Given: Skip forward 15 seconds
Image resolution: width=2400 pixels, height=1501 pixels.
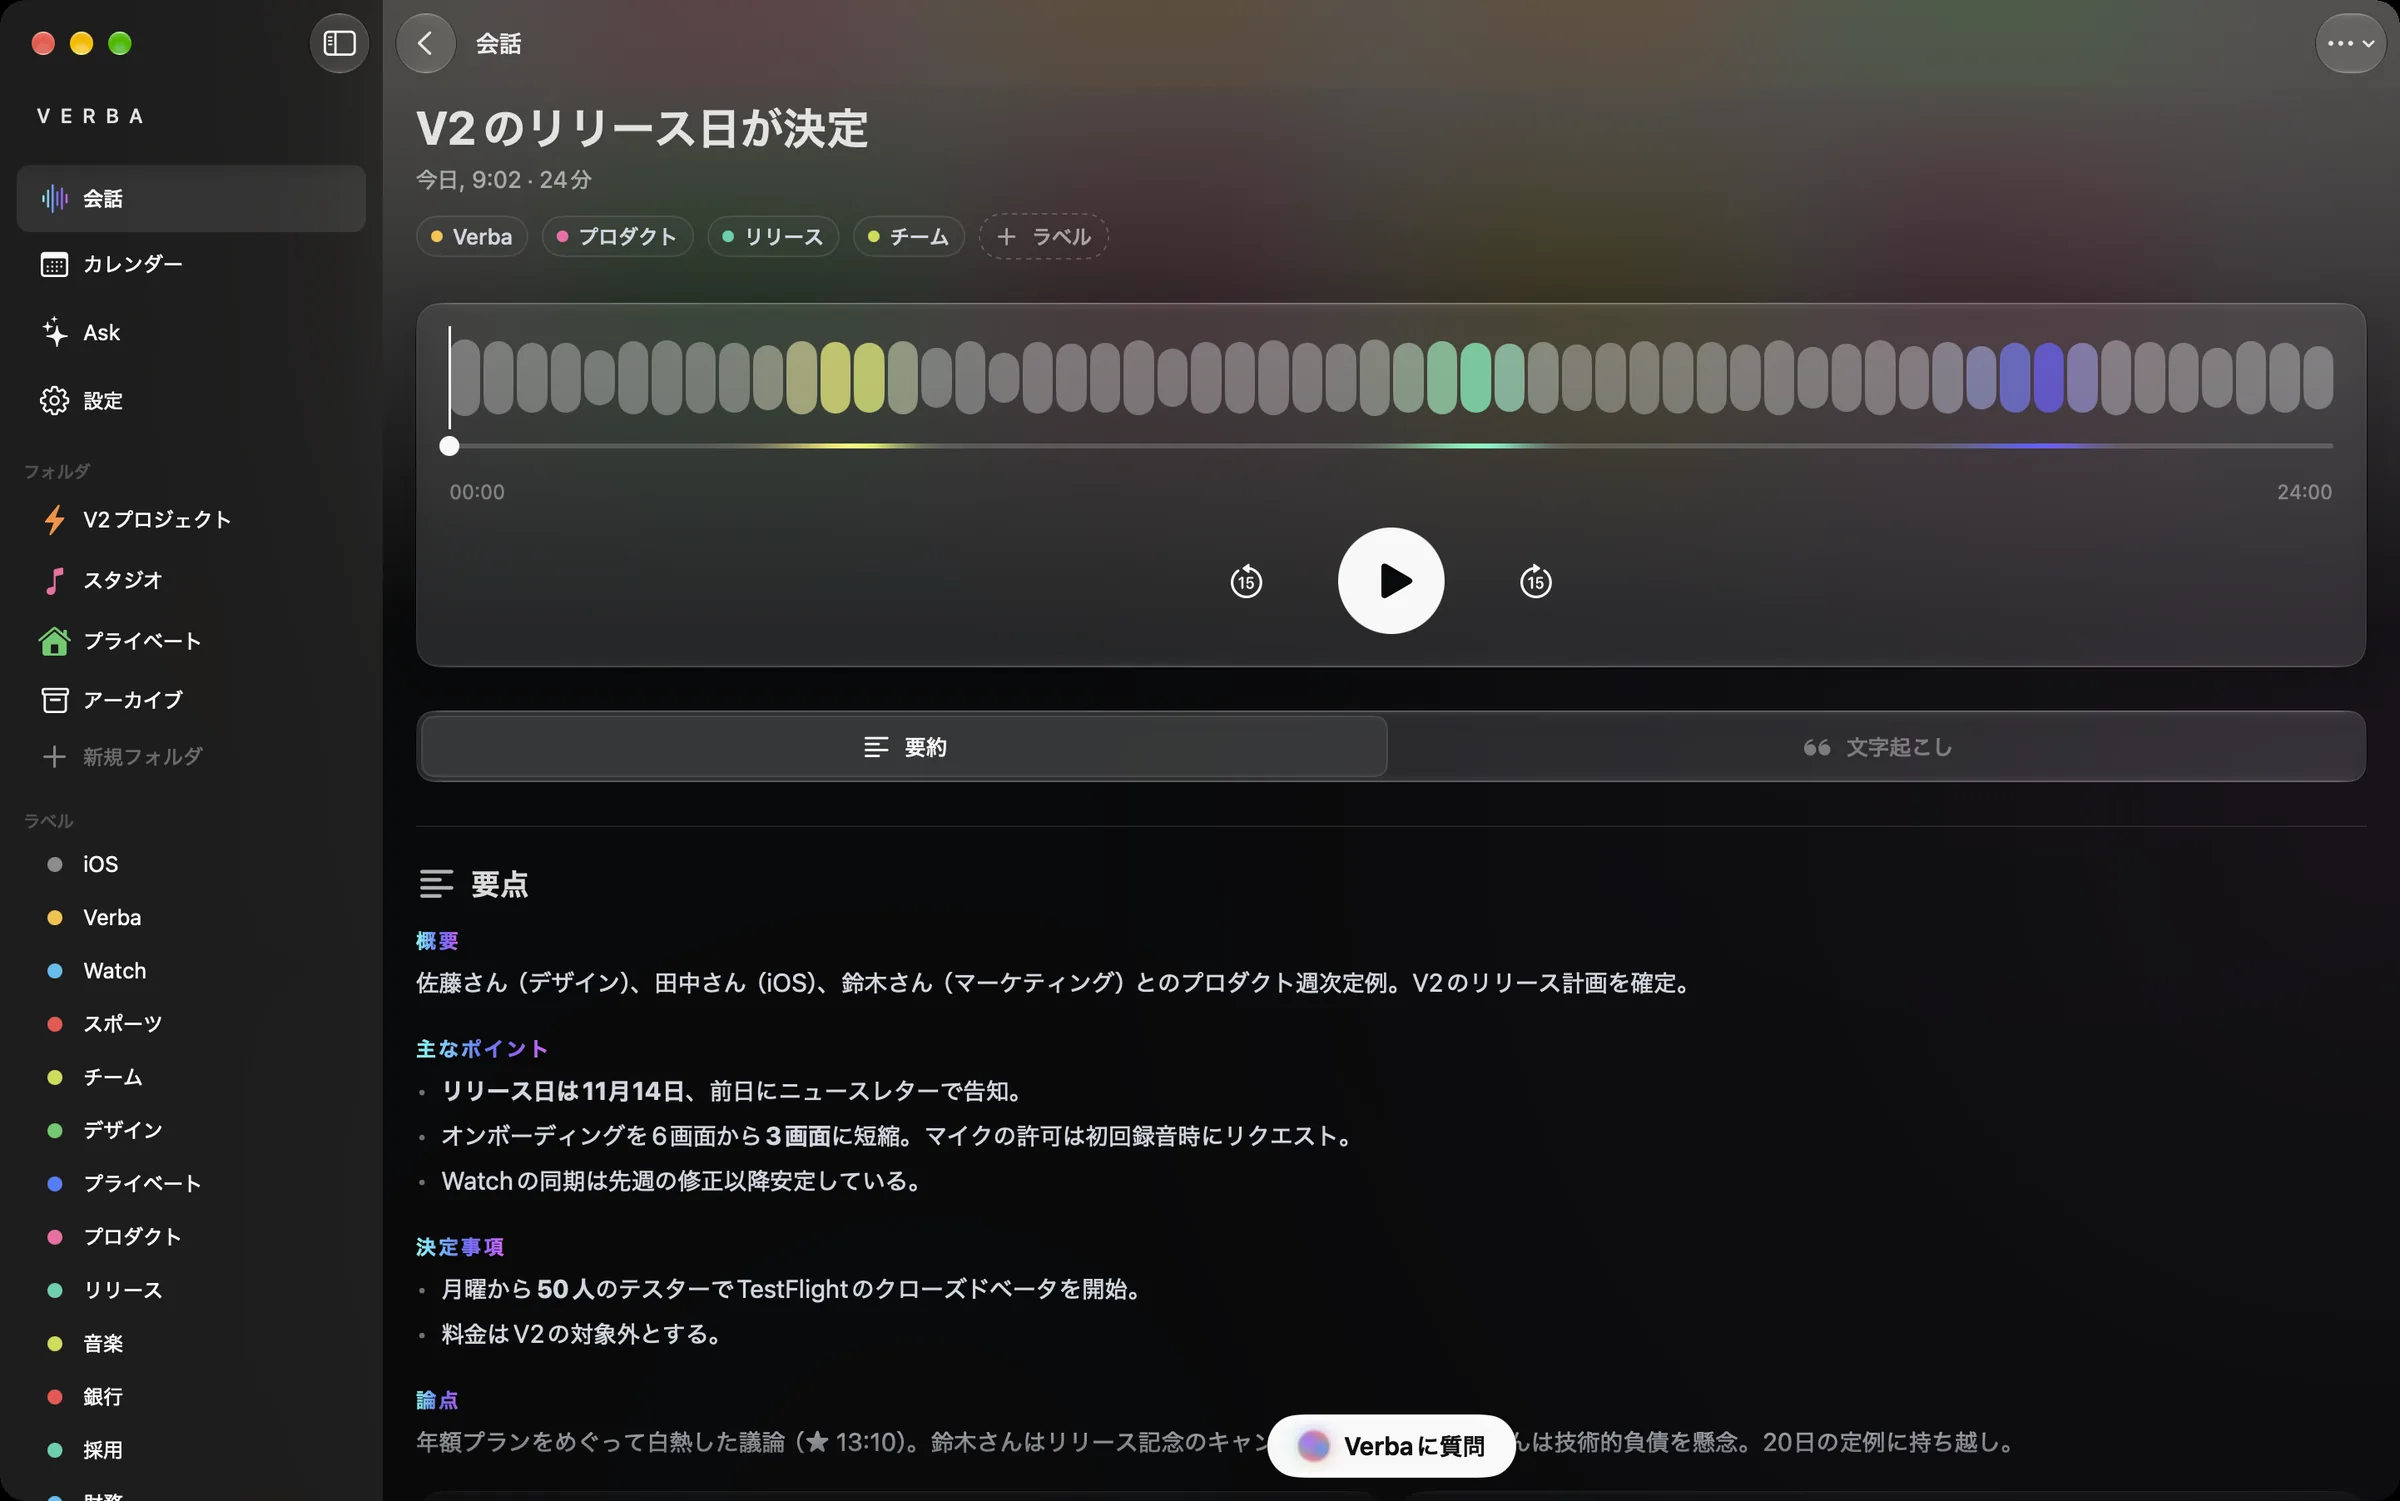Looking at the screenshot, I should point(1535,580).
